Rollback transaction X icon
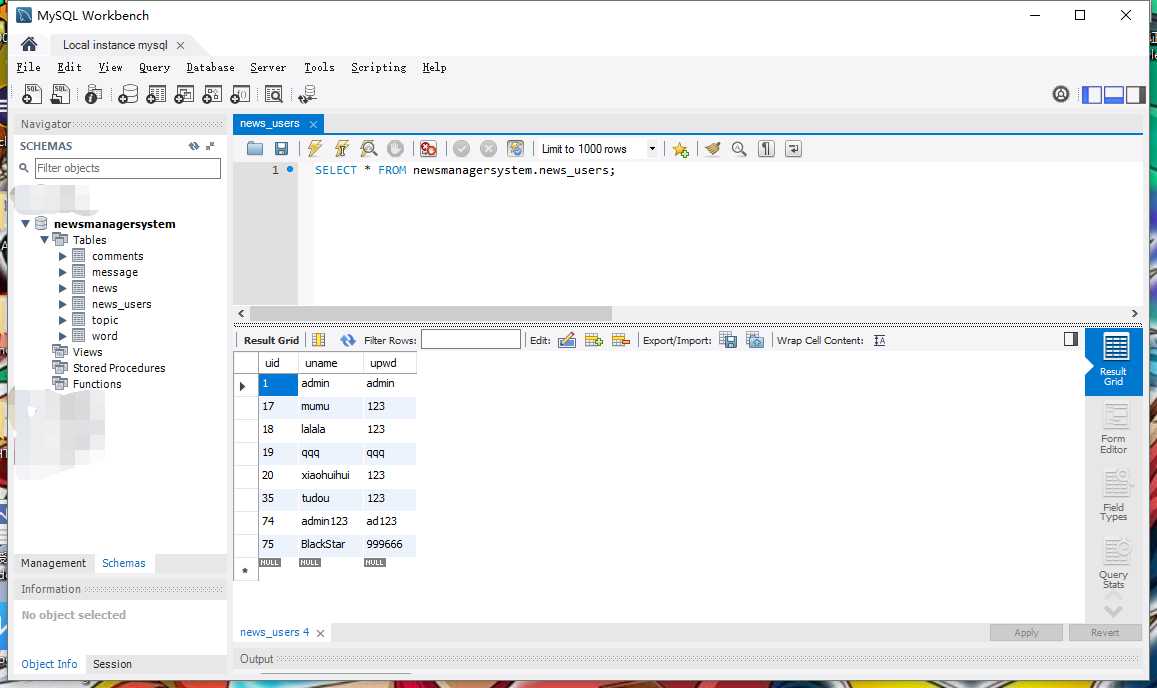The height and width of the screenshot is (688, 1157). click(488, 148)
